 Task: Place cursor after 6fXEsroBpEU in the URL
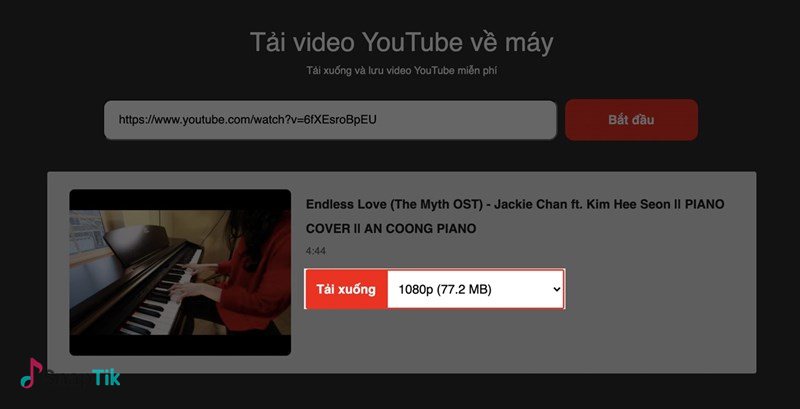click(x=377, y=120)
